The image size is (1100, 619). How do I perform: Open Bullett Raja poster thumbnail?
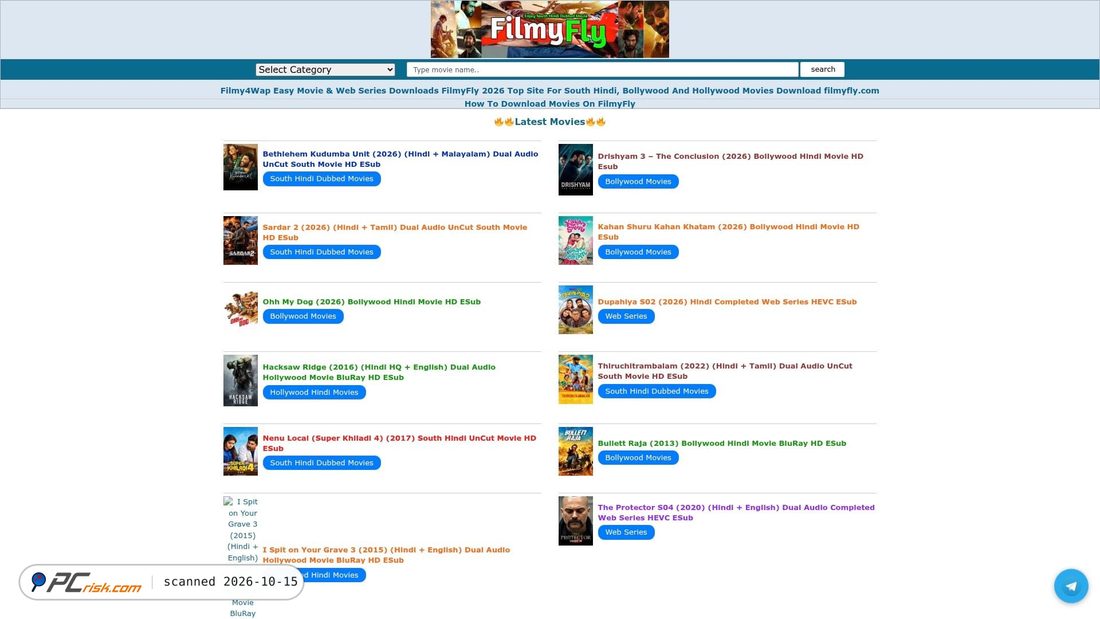[x=575, y=451]
